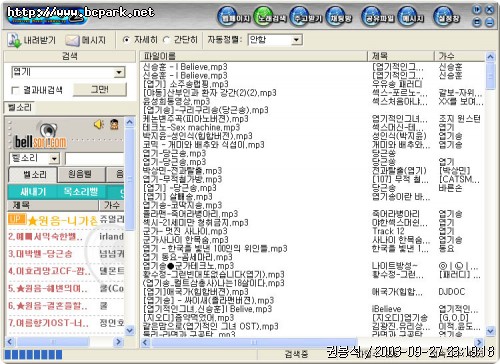This screenshot has height=364, width=500.
Task: Click the file list horizontal scrollbar thumb
Action: point(254,342)
